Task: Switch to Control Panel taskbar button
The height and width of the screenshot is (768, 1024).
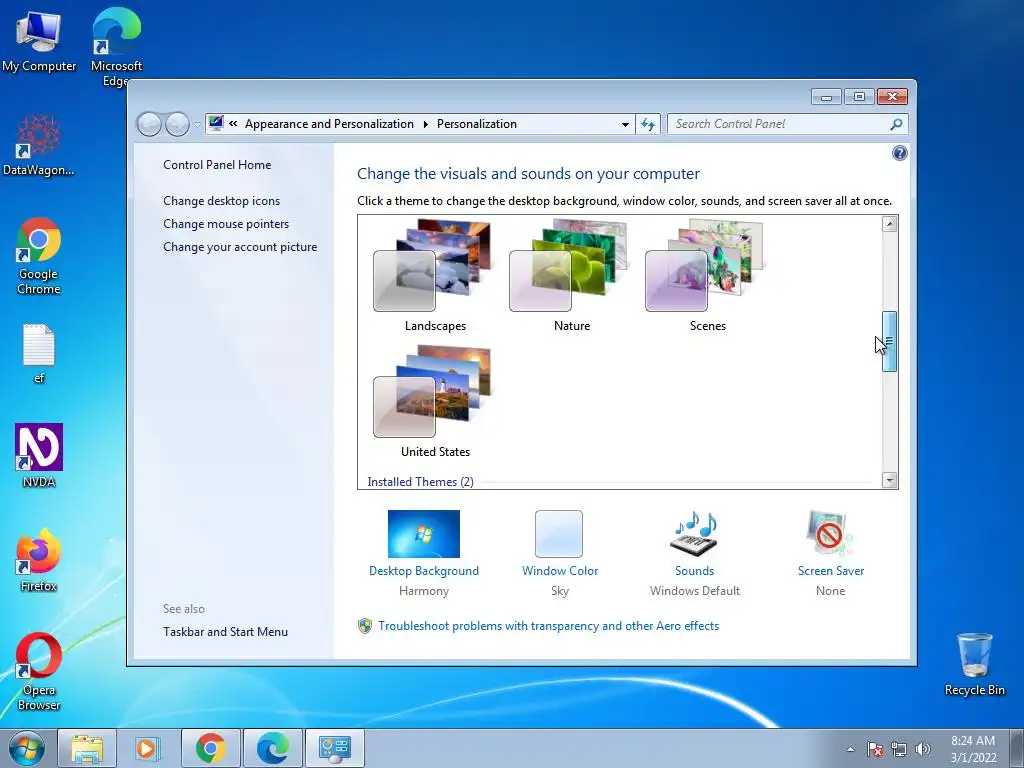Action: pos(334,748)
